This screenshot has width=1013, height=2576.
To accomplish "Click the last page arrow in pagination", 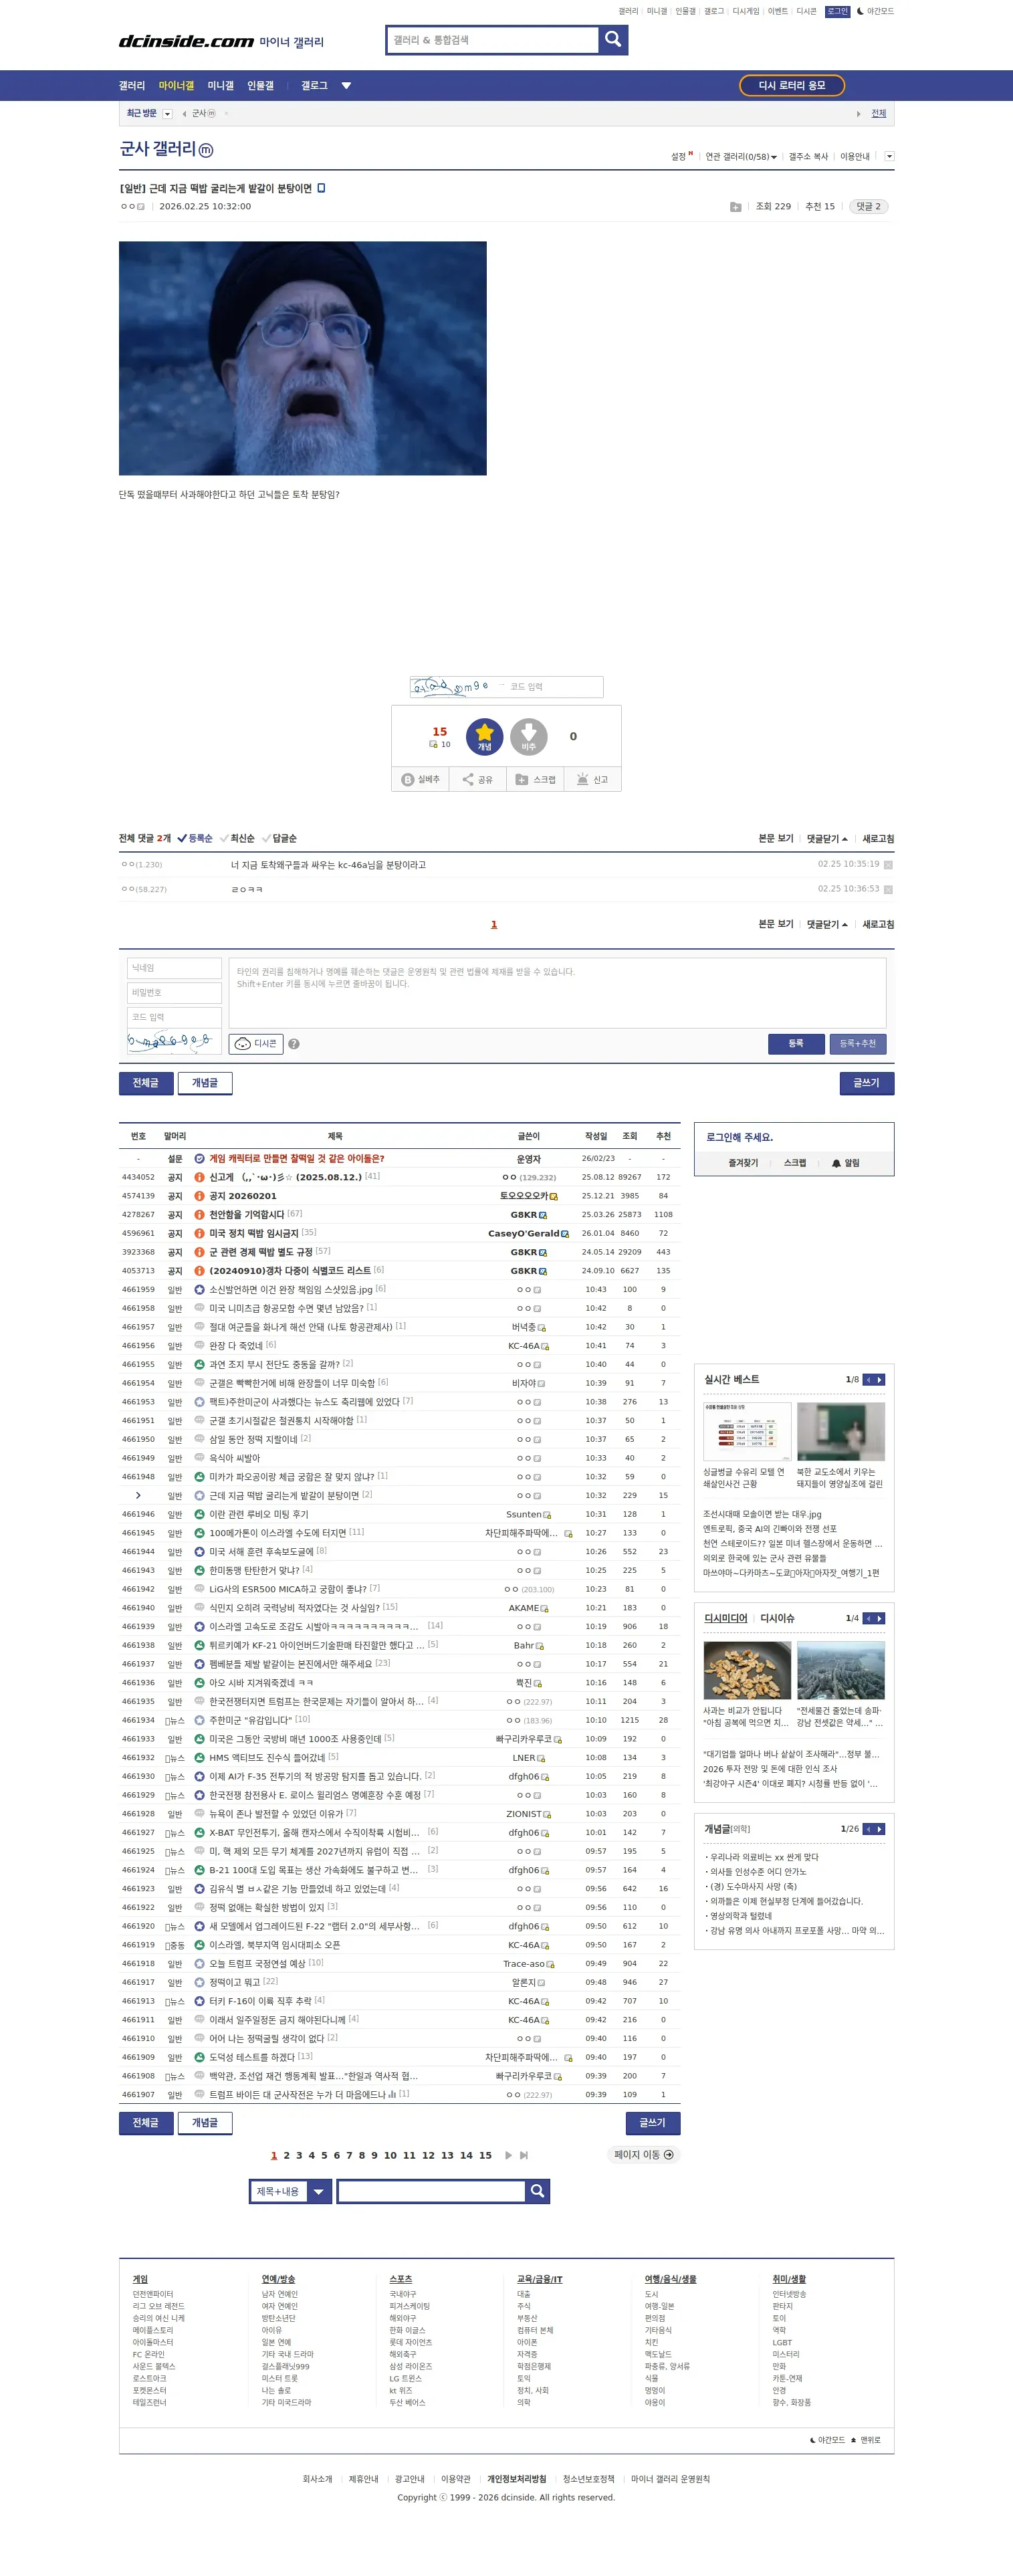I will pos(524,2155).
